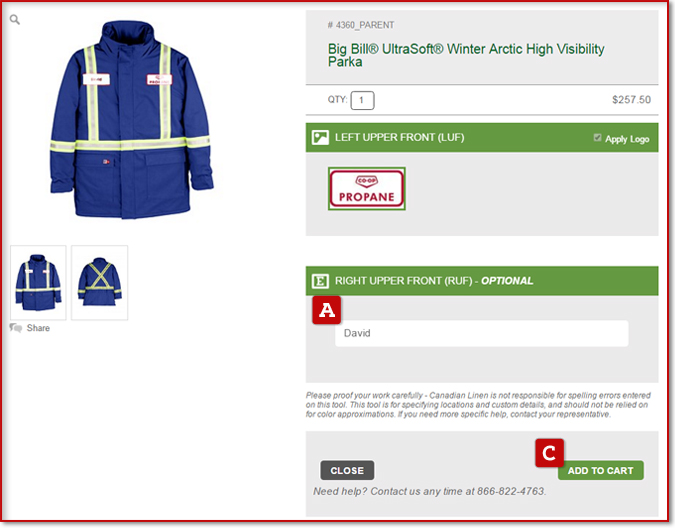Screen dimensions: 675x530
Task: Click the embroidery E icon beside Right Upper Front
Action: [320, 281]
